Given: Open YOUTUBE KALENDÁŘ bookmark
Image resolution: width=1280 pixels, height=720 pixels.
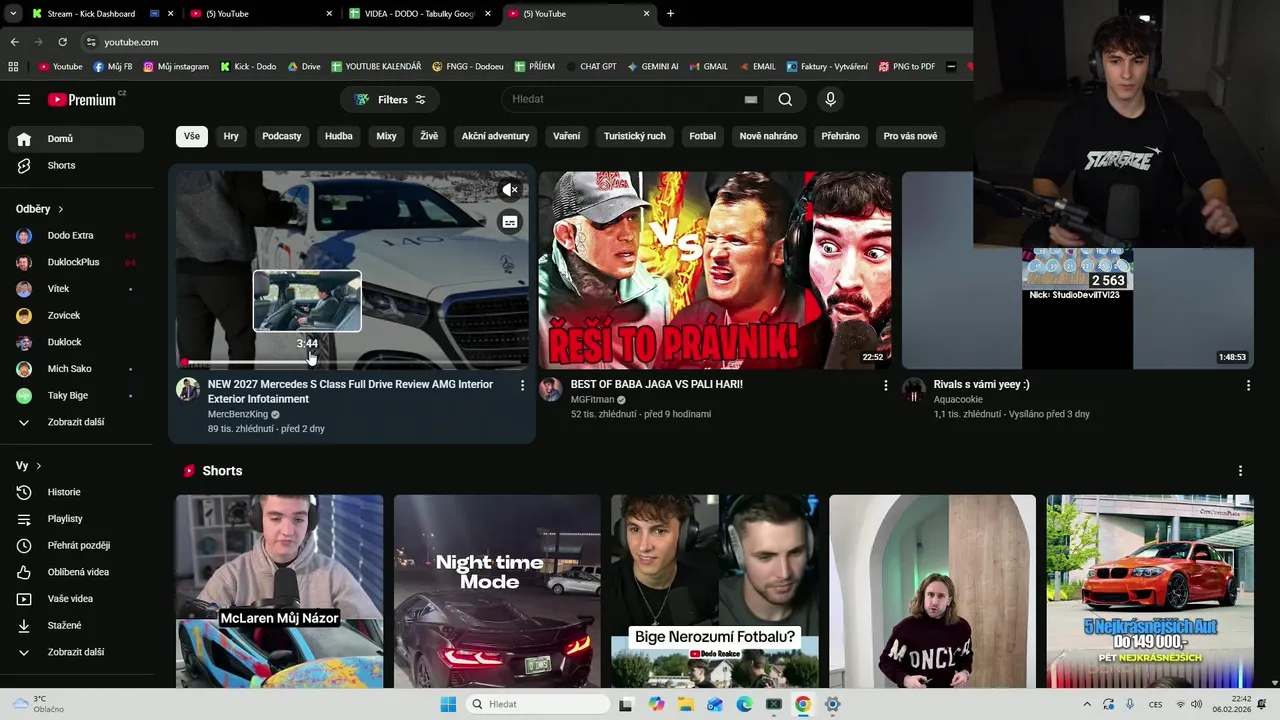Looking at the screenshot, I should (376, 67).
